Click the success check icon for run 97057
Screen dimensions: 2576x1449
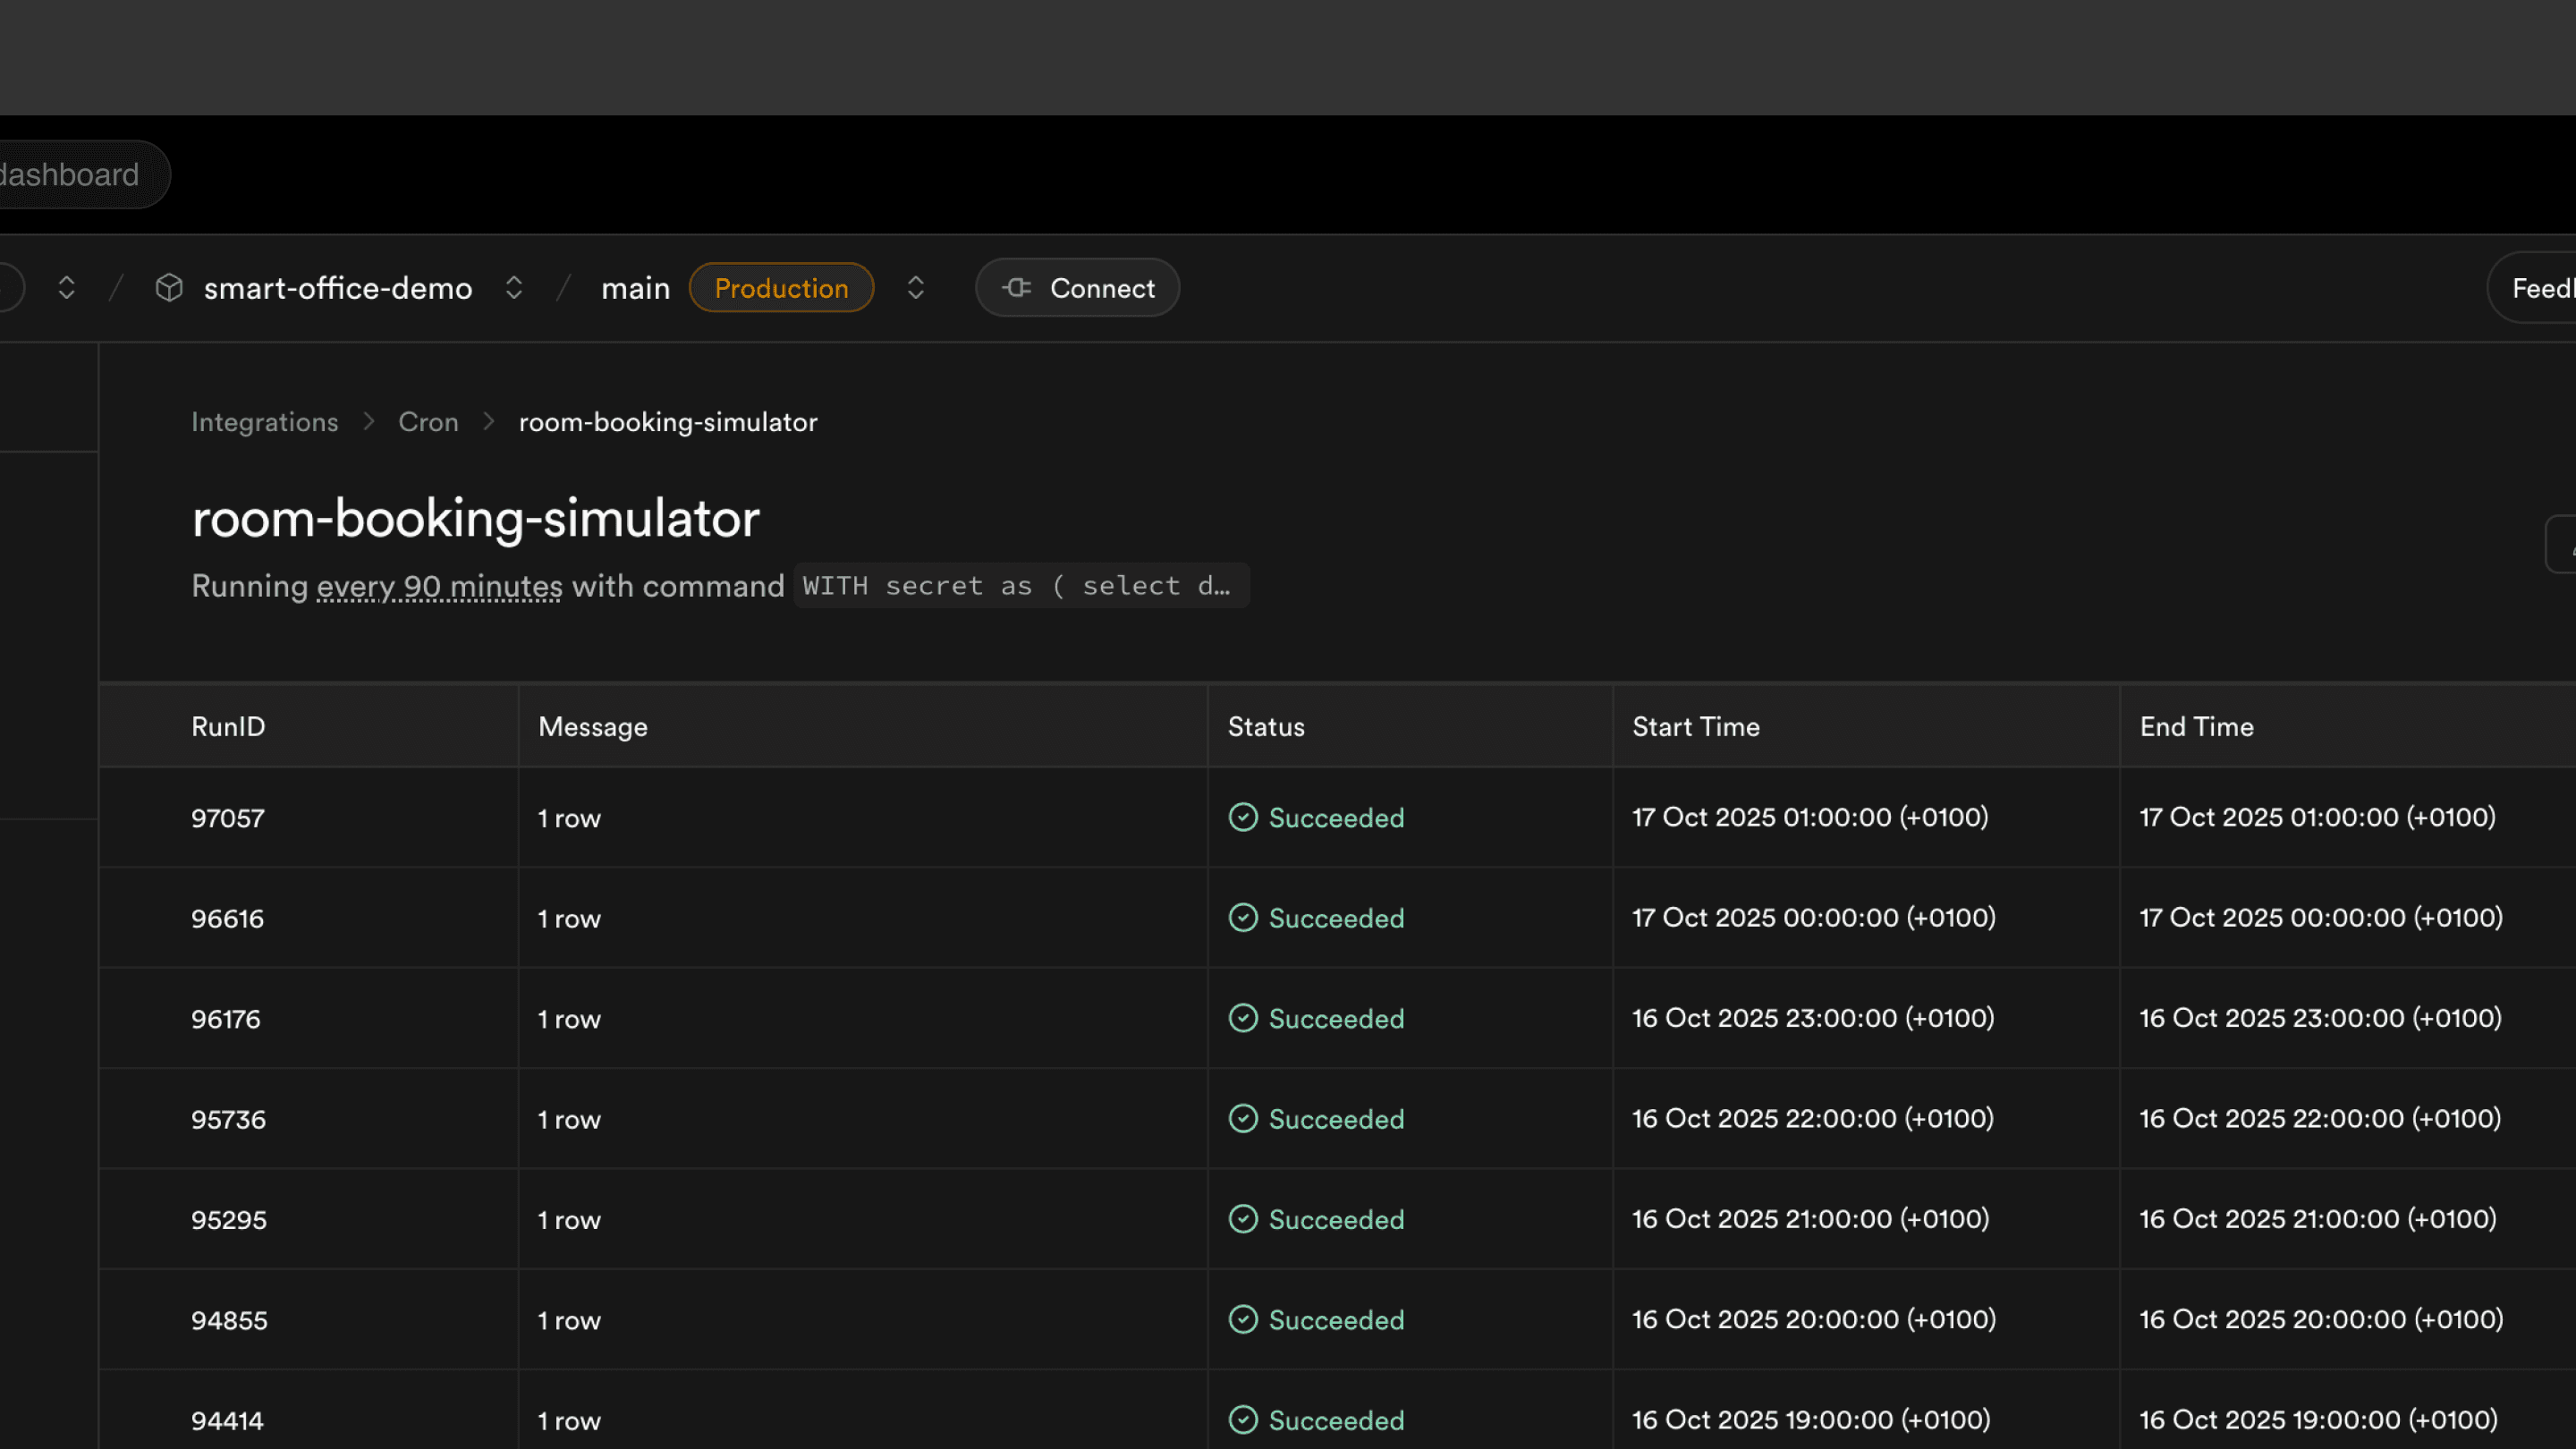(x=1243, y=818)
